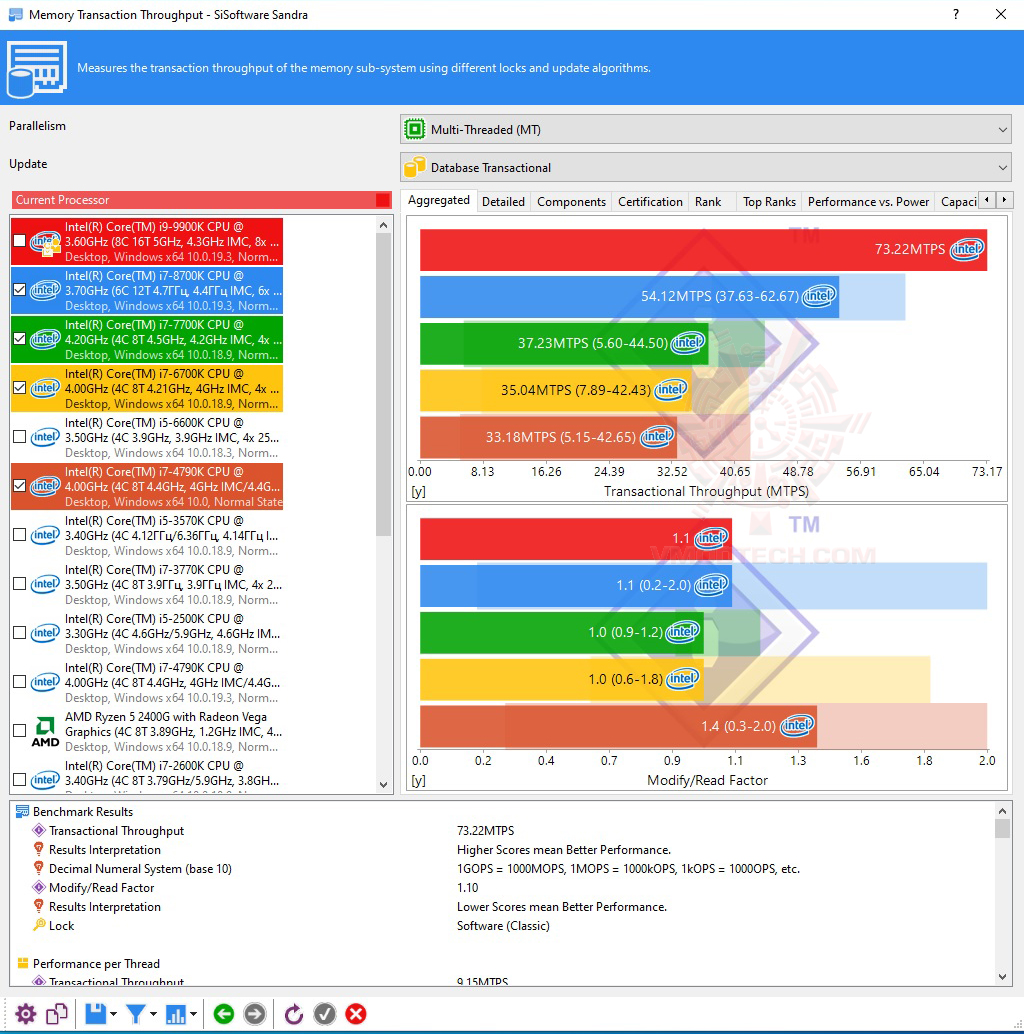Image resolution: width=1024 pixels, height=1034 pixels.
Task: Click the Multi-Threaded chip icon
Action: [x=415, y=129]
